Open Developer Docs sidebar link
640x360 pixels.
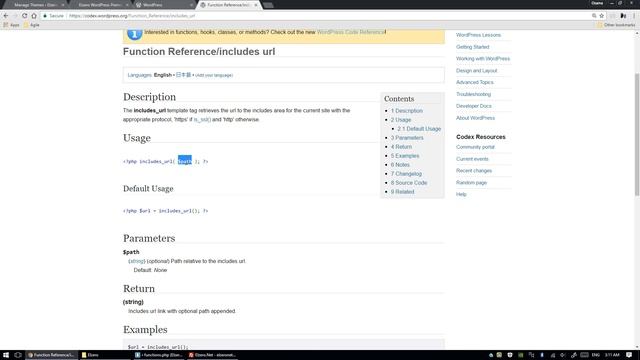pos(473,106)
